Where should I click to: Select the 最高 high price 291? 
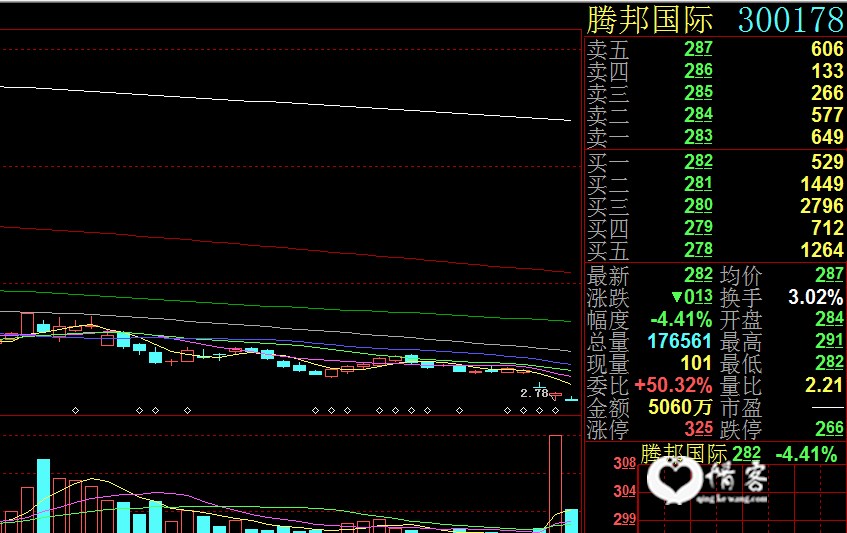pos(829,341)
